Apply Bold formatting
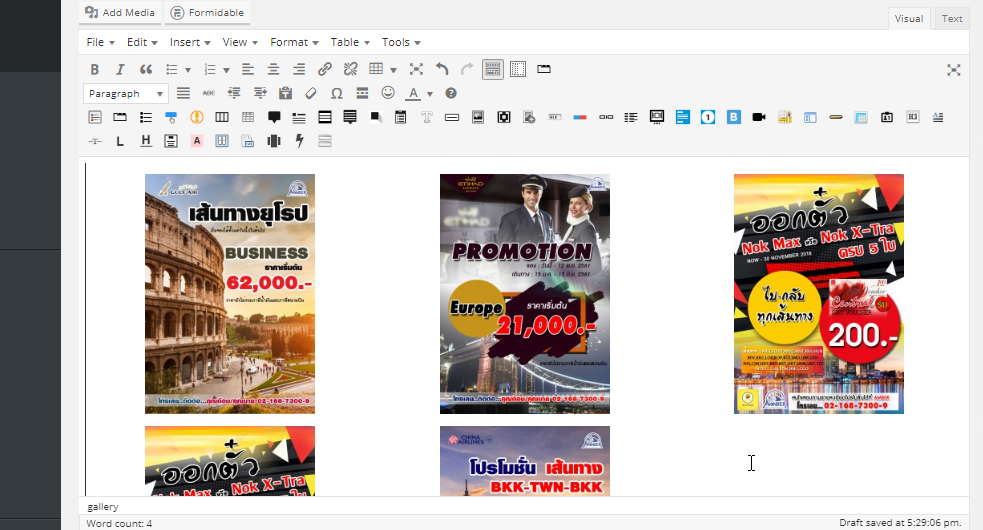Viewport: 983px width, 530px height. click(95, 70)
